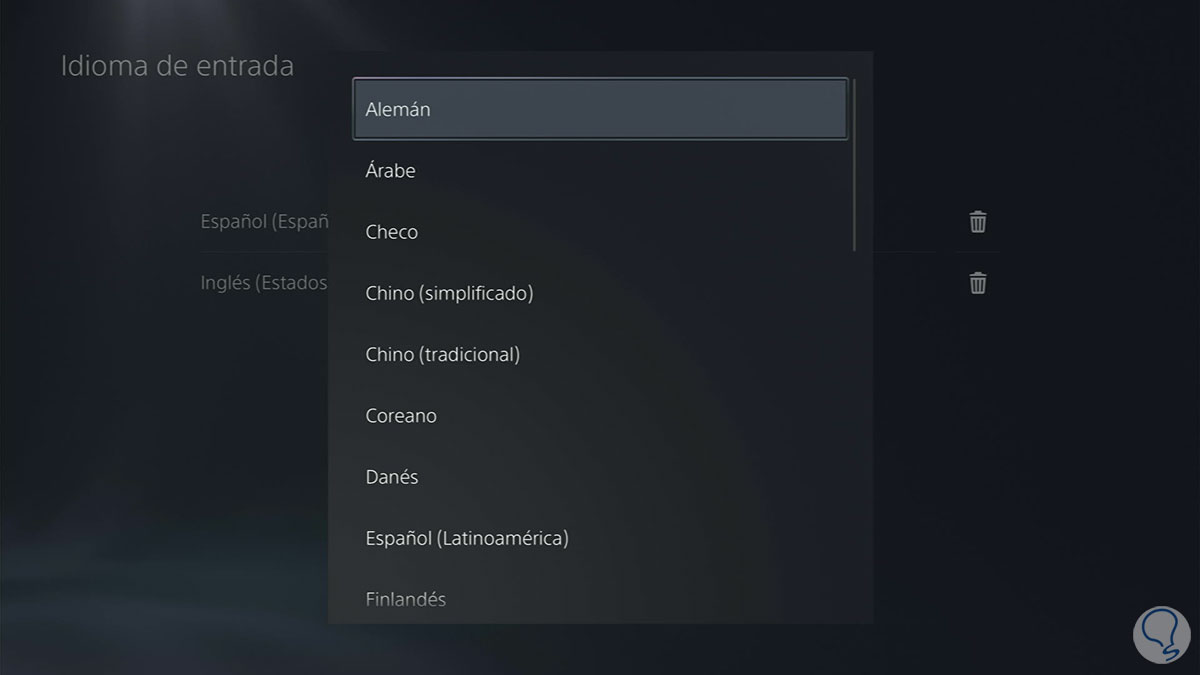Click the language list scrollbar thumb
1200x675 pixels.
[x=855, y=165]
